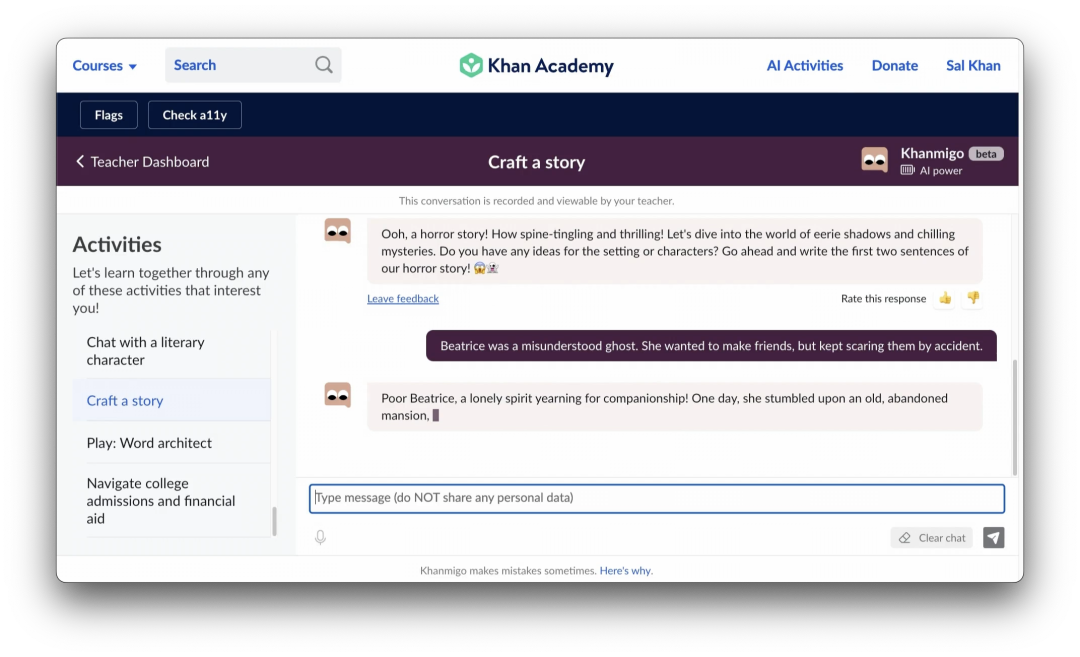Click the Beatrice misunderstood ghost message bubble
Image resolution: width=1080 pixels, height=657 pixels.
[712, 346]
